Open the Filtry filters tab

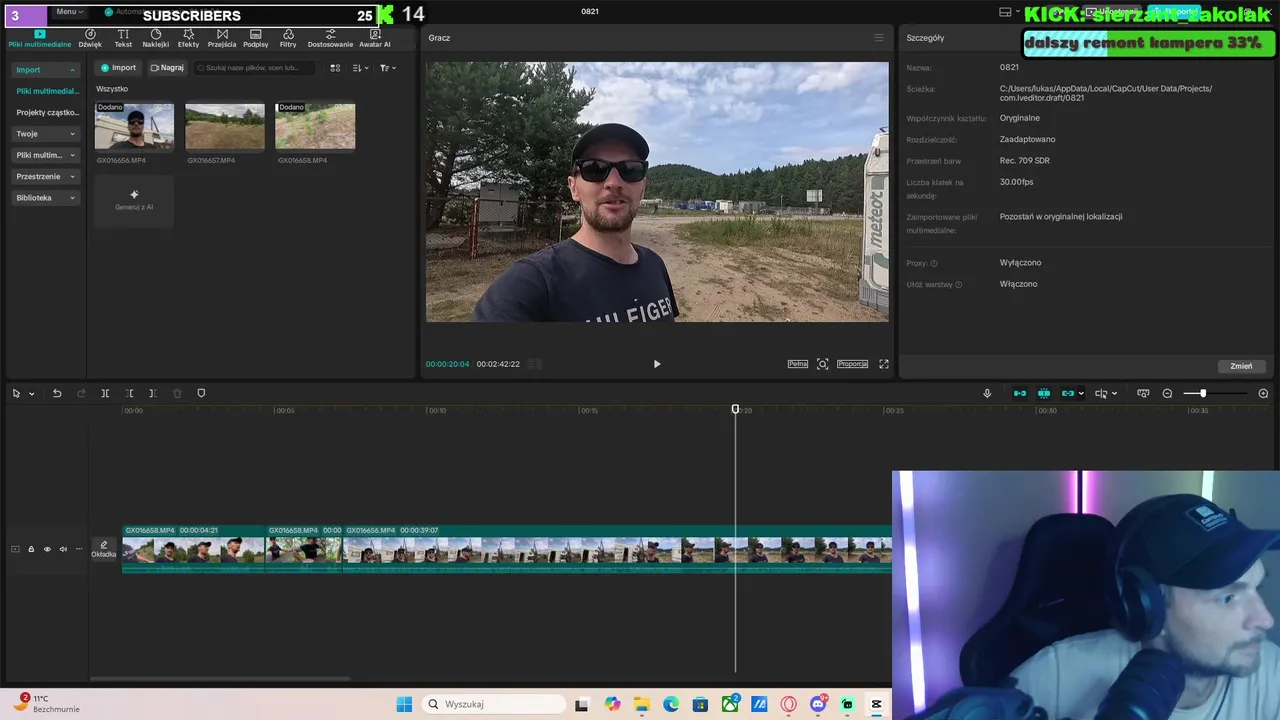288,38
